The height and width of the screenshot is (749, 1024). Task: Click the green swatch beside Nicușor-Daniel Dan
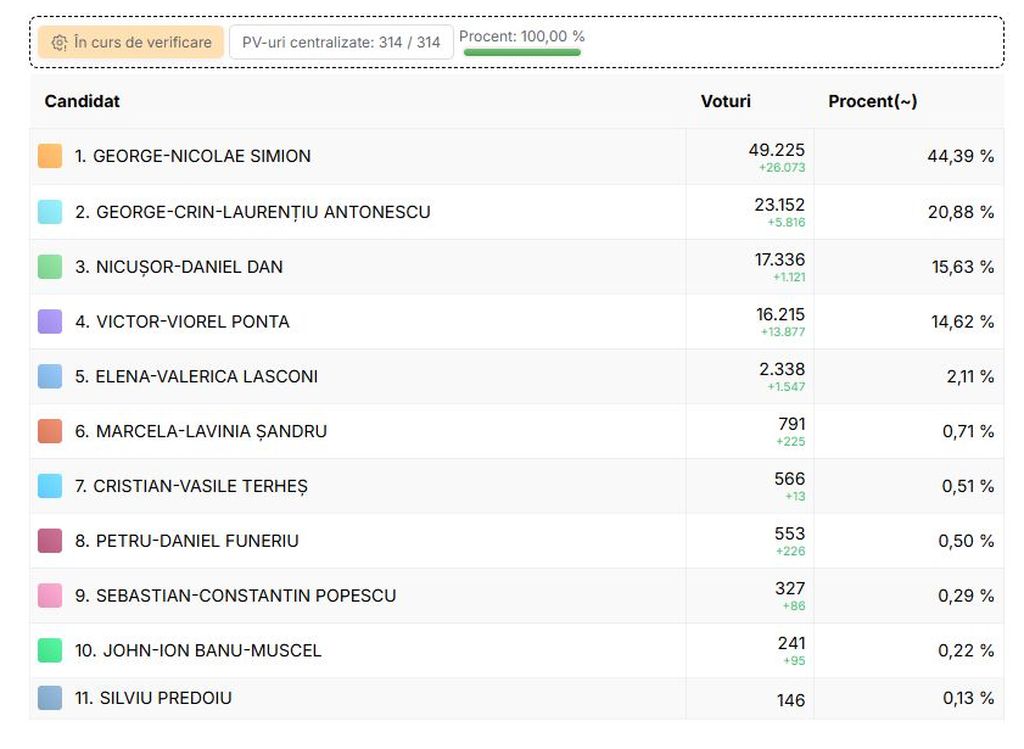point(50,267)
